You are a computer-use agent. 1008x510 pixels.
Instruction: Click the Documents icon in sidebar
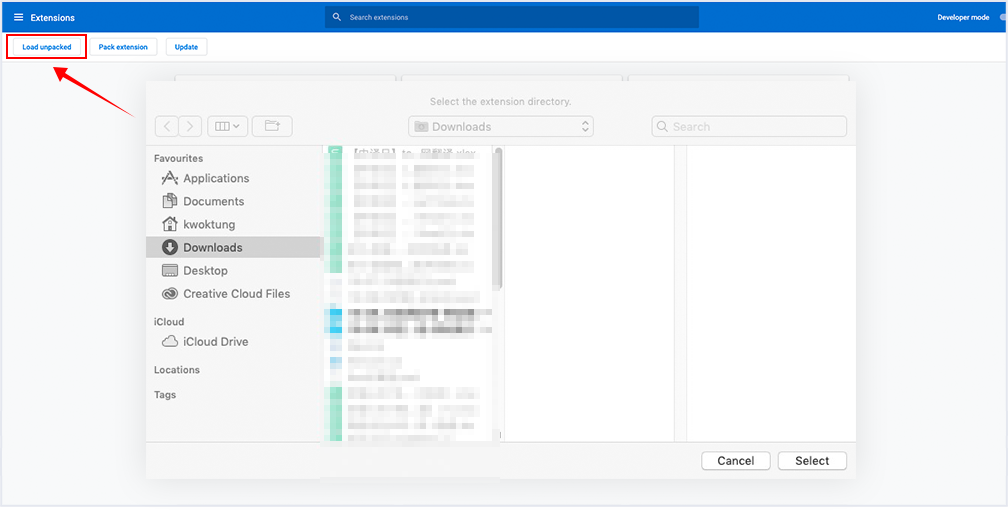(170, 201)
